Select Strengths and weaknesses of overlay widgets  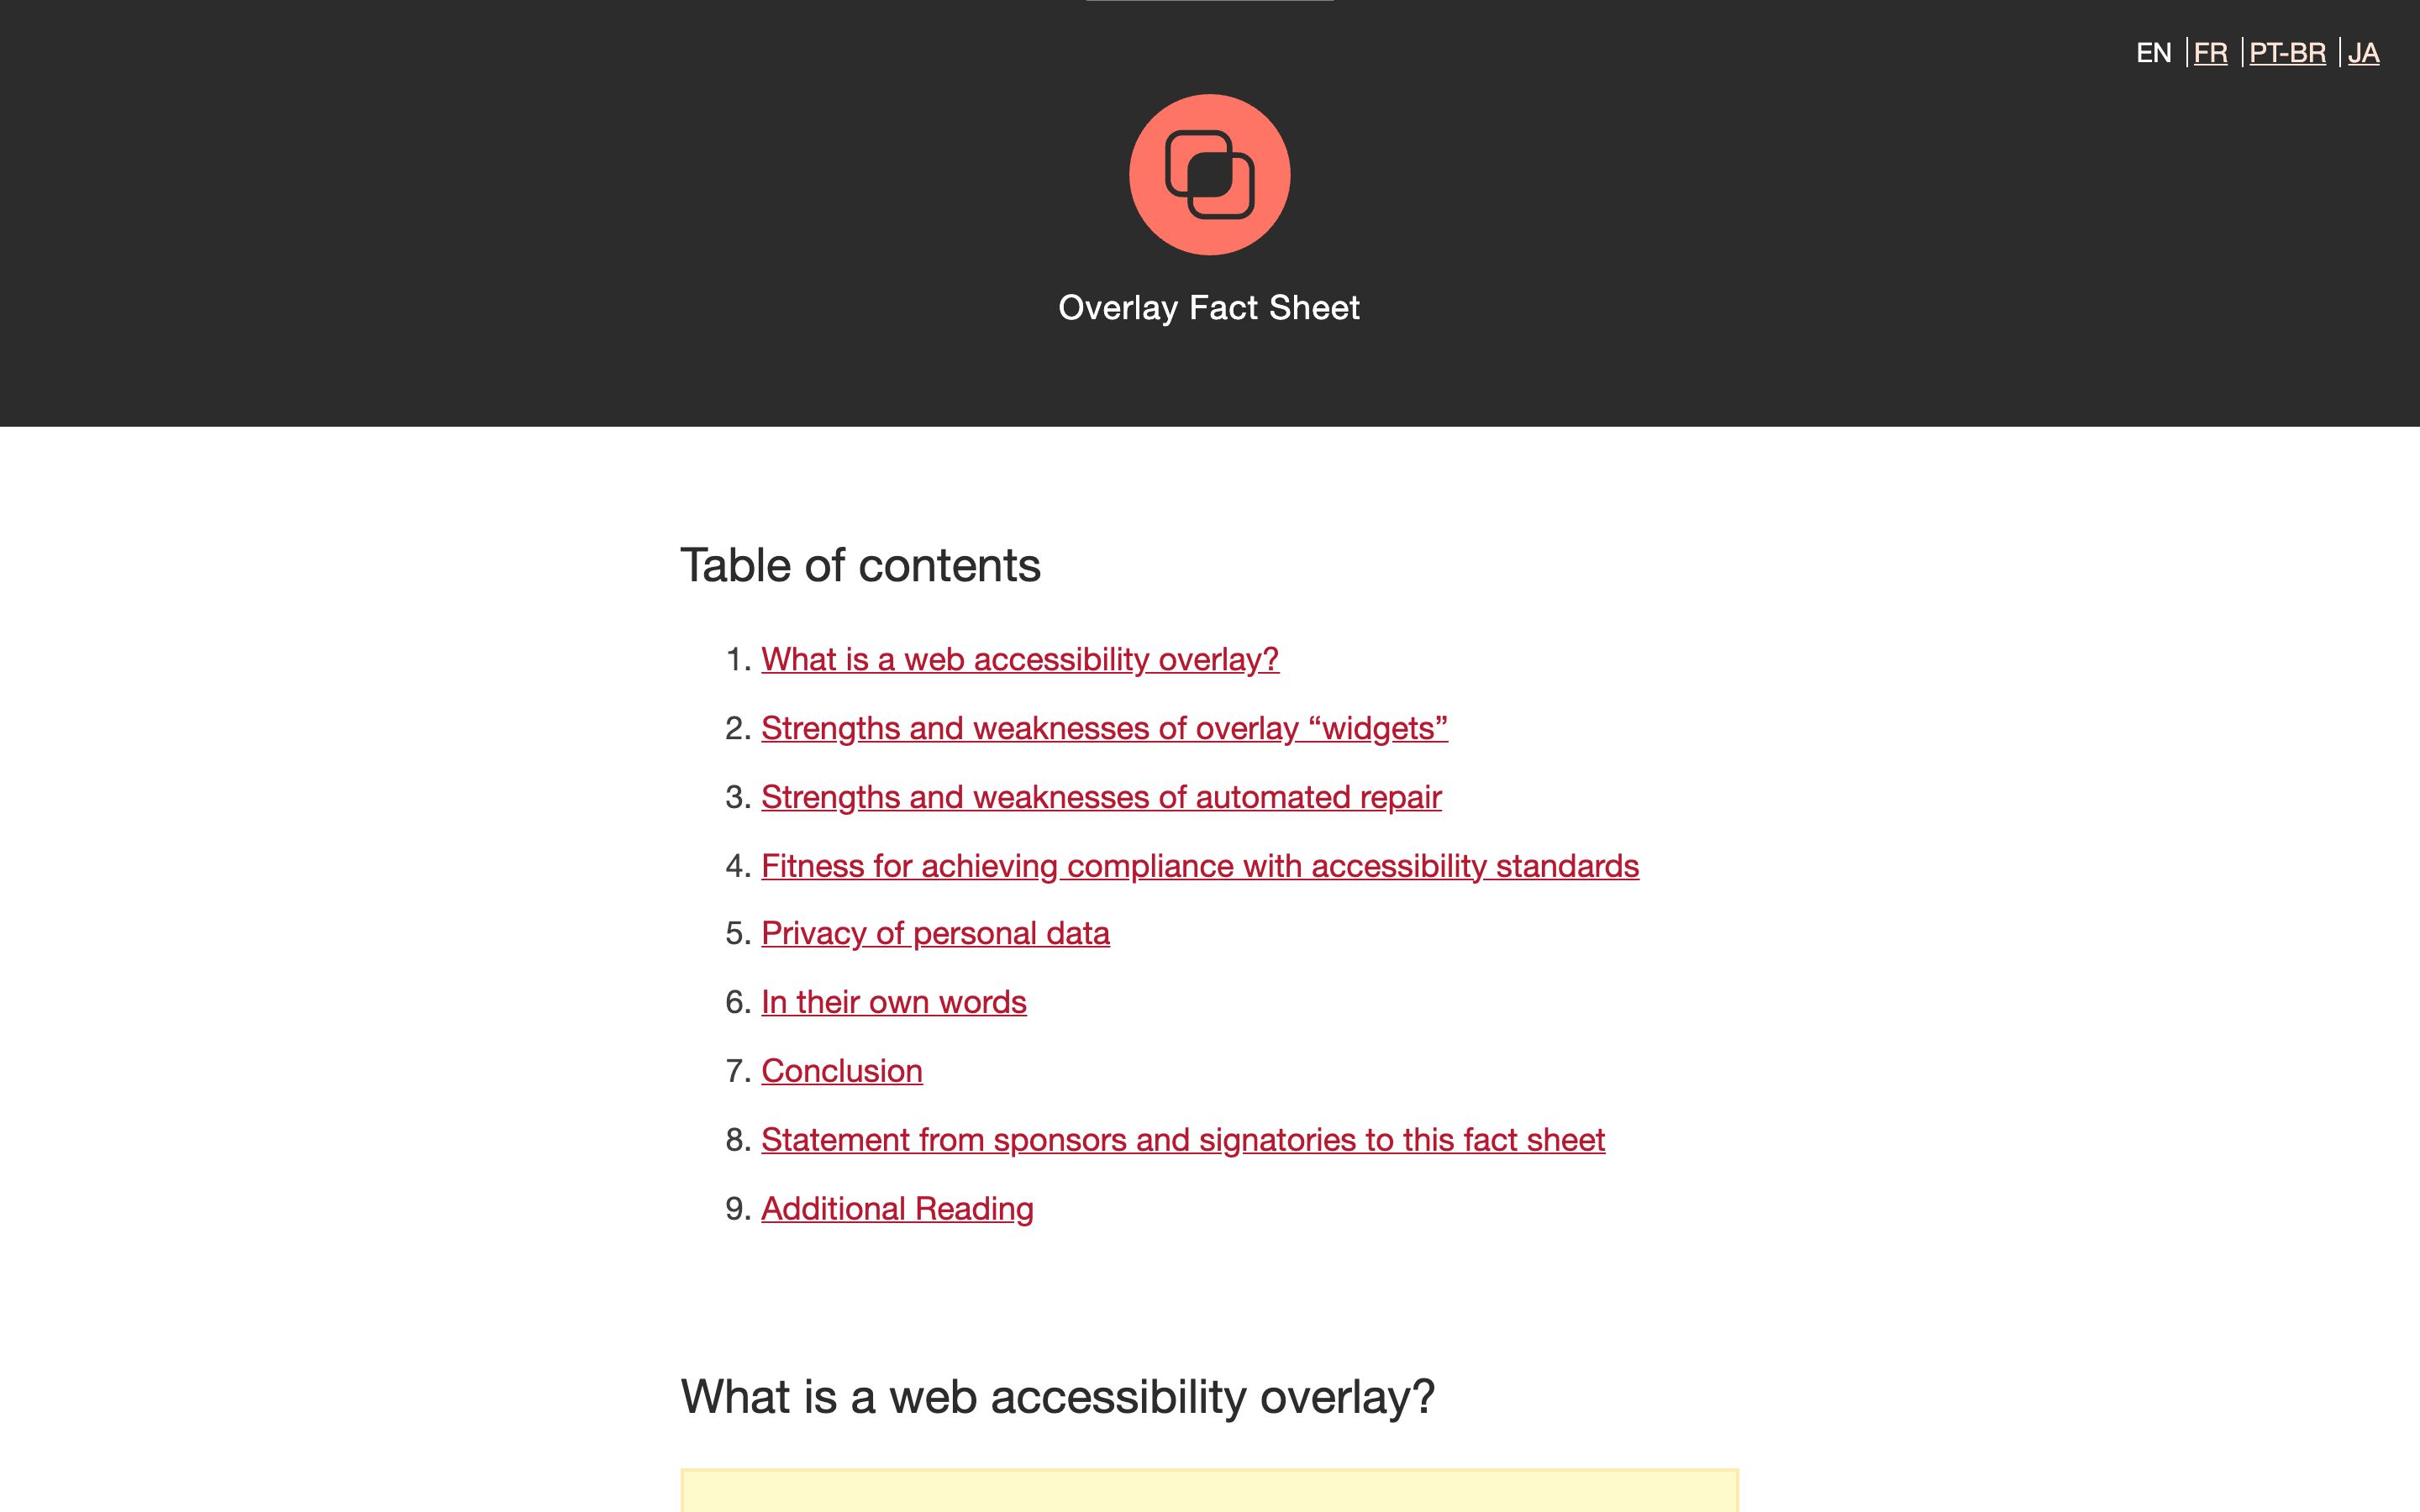coord(1105,727)
